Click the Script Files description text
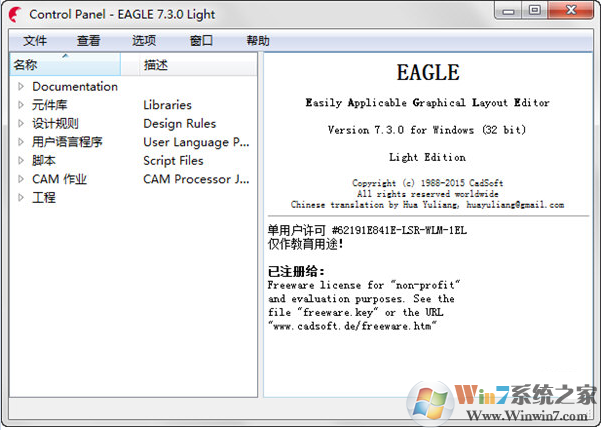This screenshot has height=430, width=604. 173,160
